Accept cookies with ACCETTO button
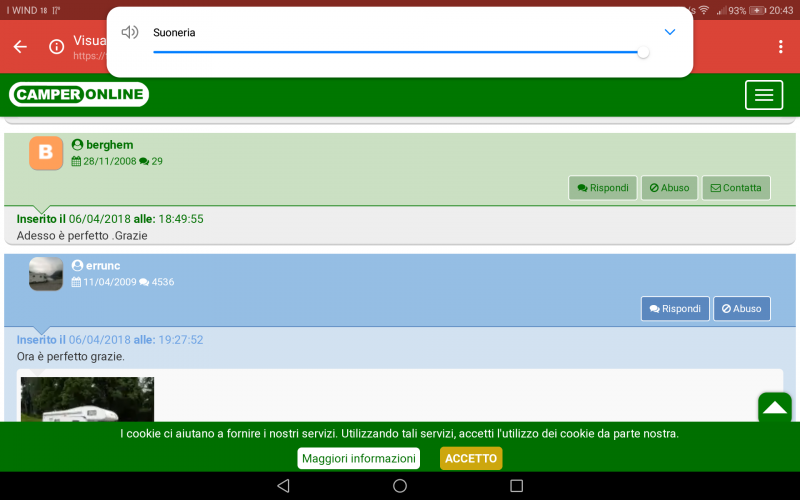 pos(470,458)
